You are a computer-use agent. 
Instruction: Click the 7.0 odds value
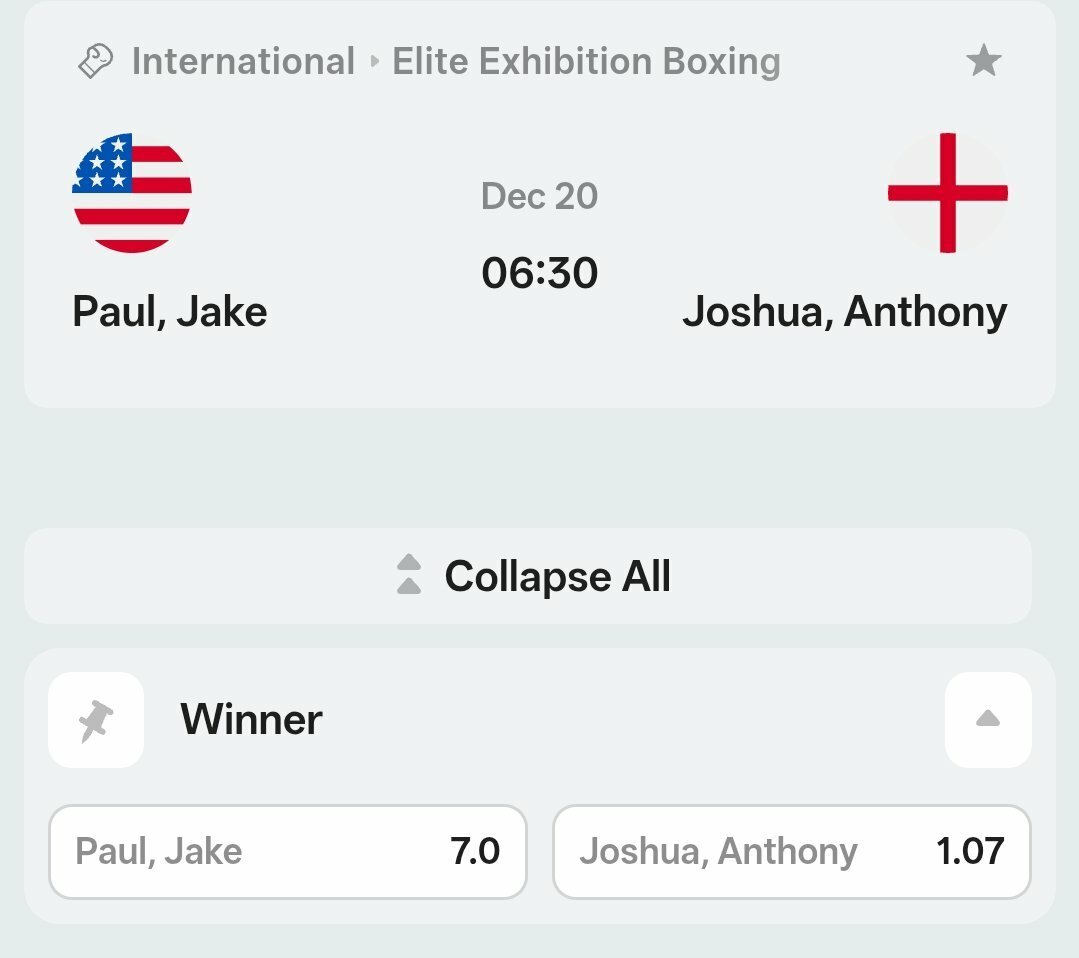click(x=475, y=852)
